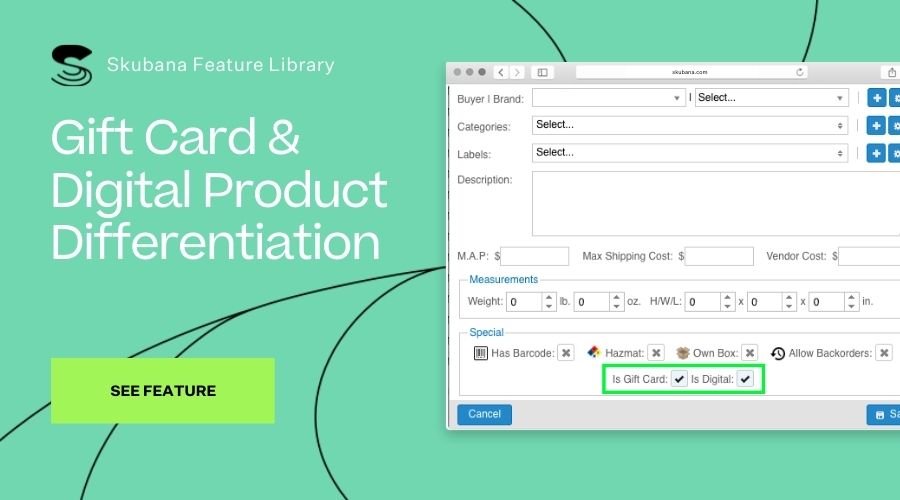Open the Categories Select... dropdown
Viewport: 900px width, 500px height.
point(689,125)
